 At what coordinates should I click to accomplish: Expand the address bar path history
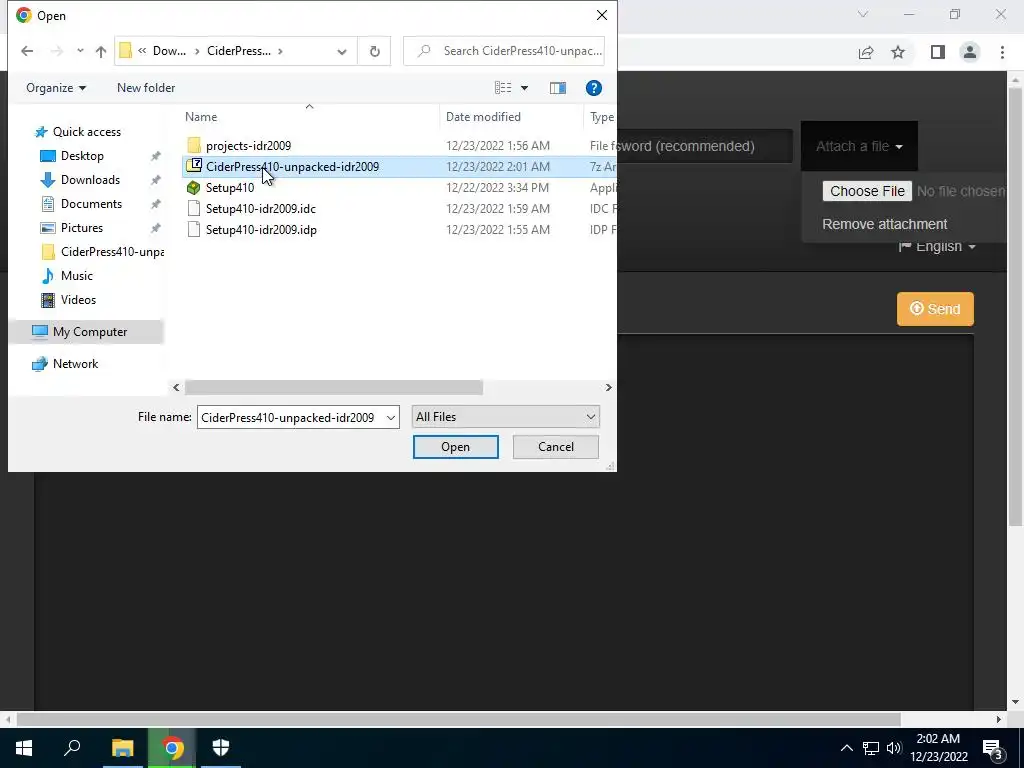pyautogui.click(x=342, y=51)
